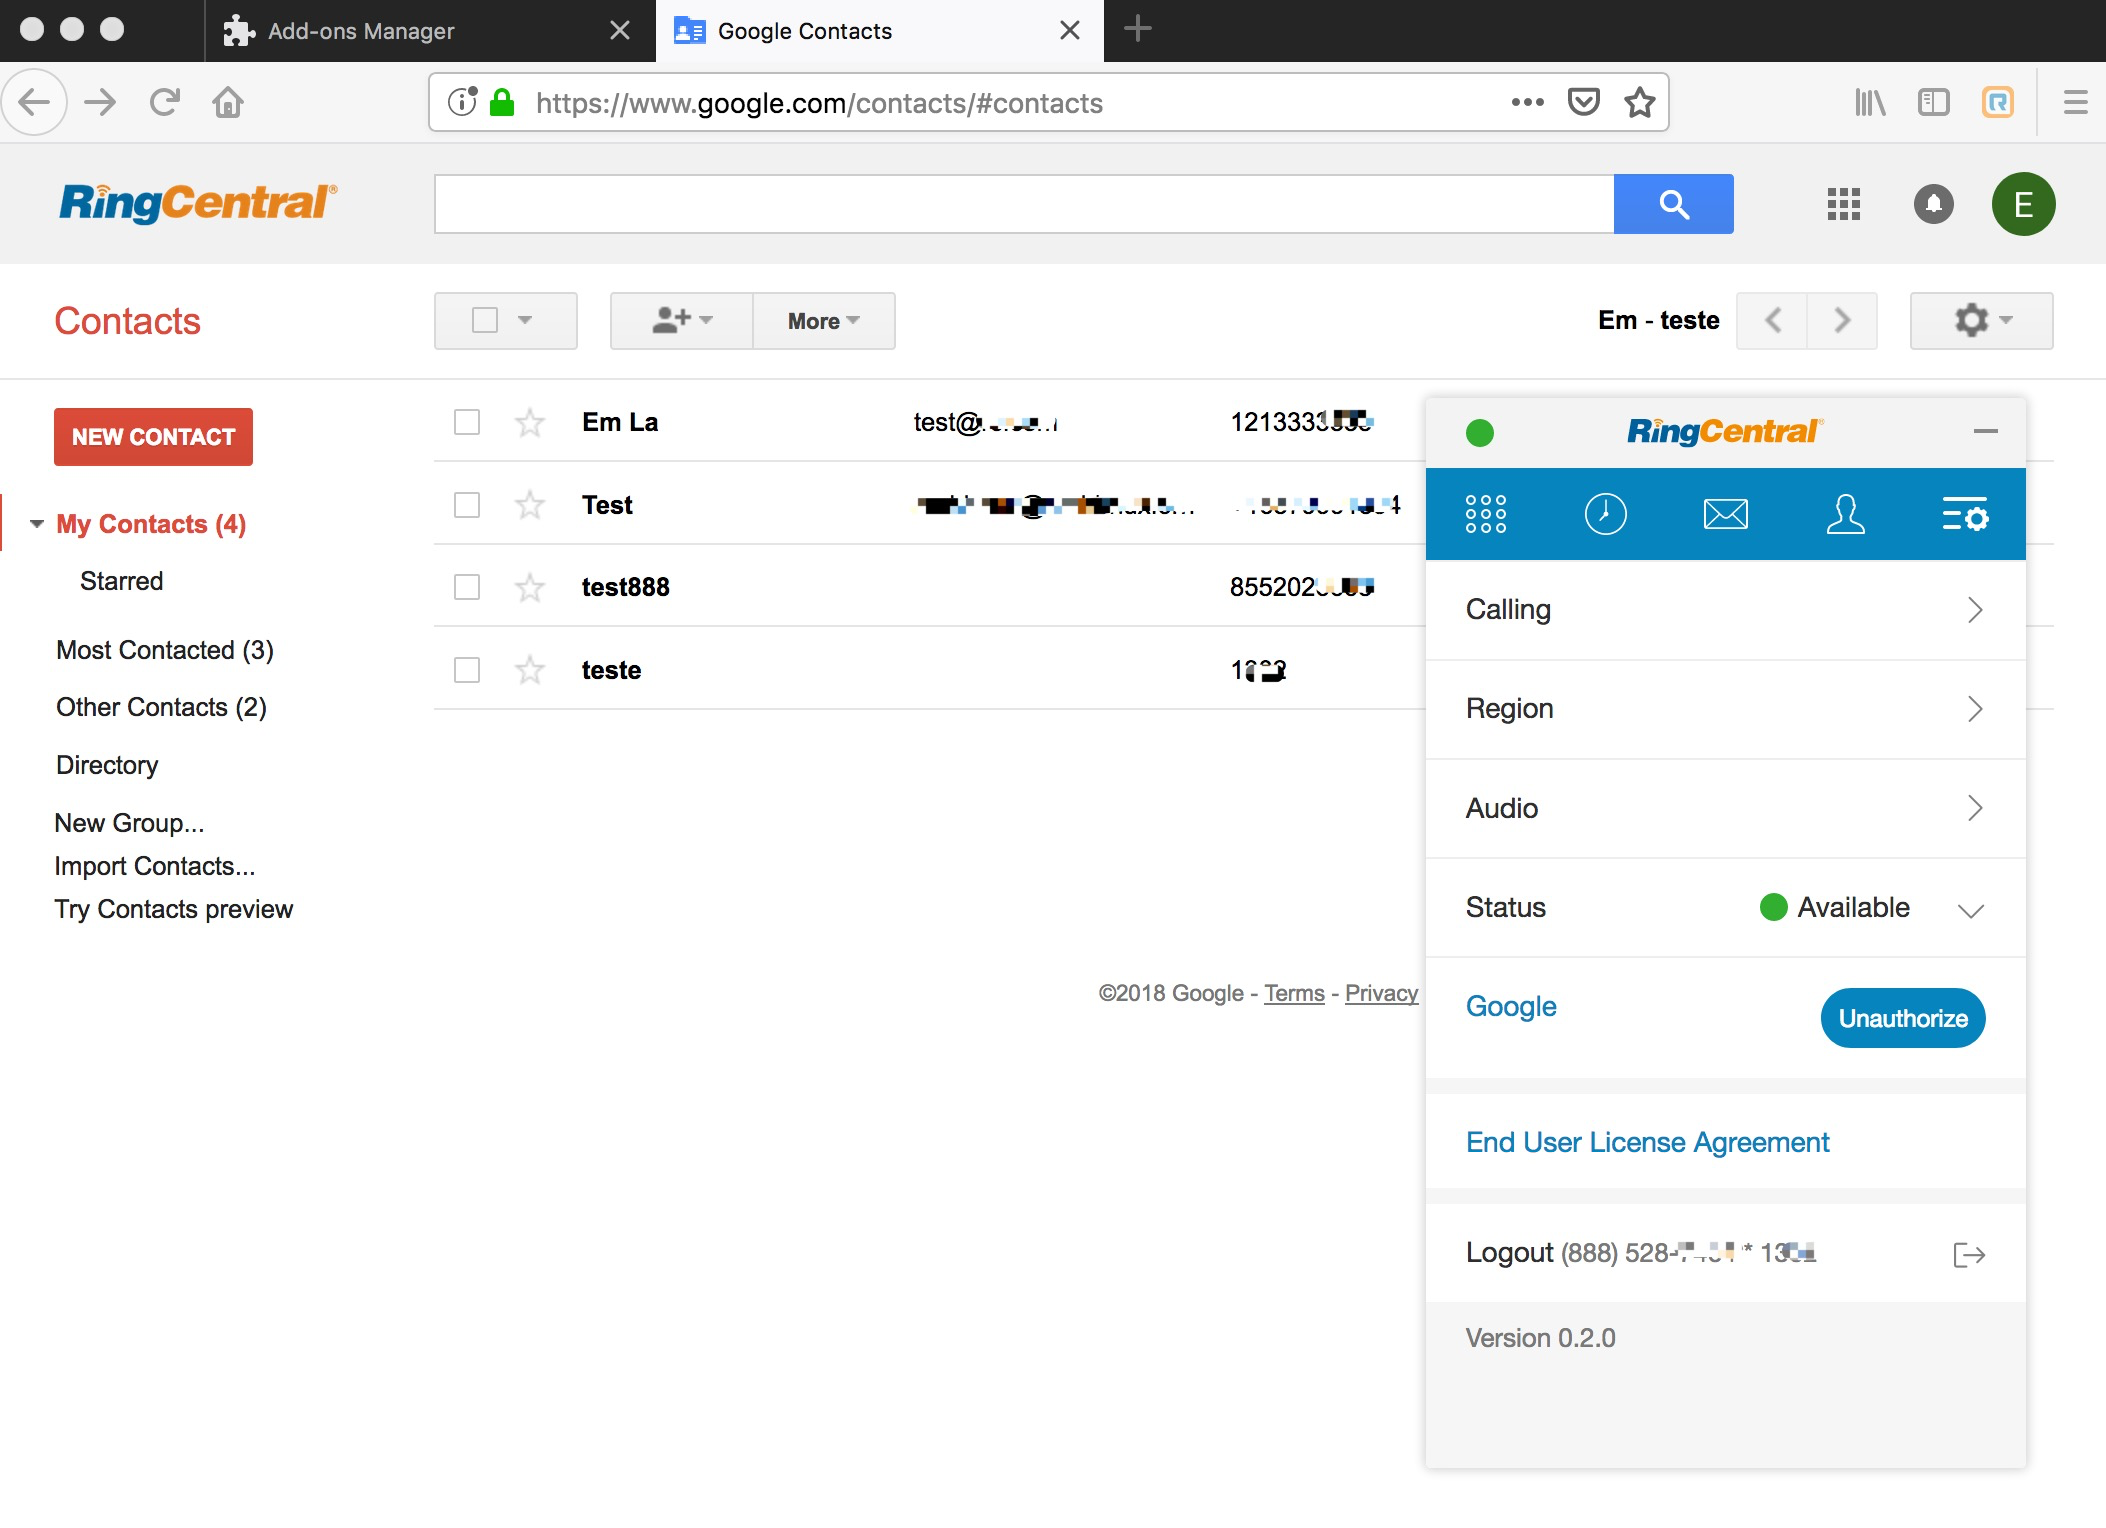This screenshot has width=2106, height=1528.
Task: Click the notifications bell icon
Action: (x=1933, y=204)
